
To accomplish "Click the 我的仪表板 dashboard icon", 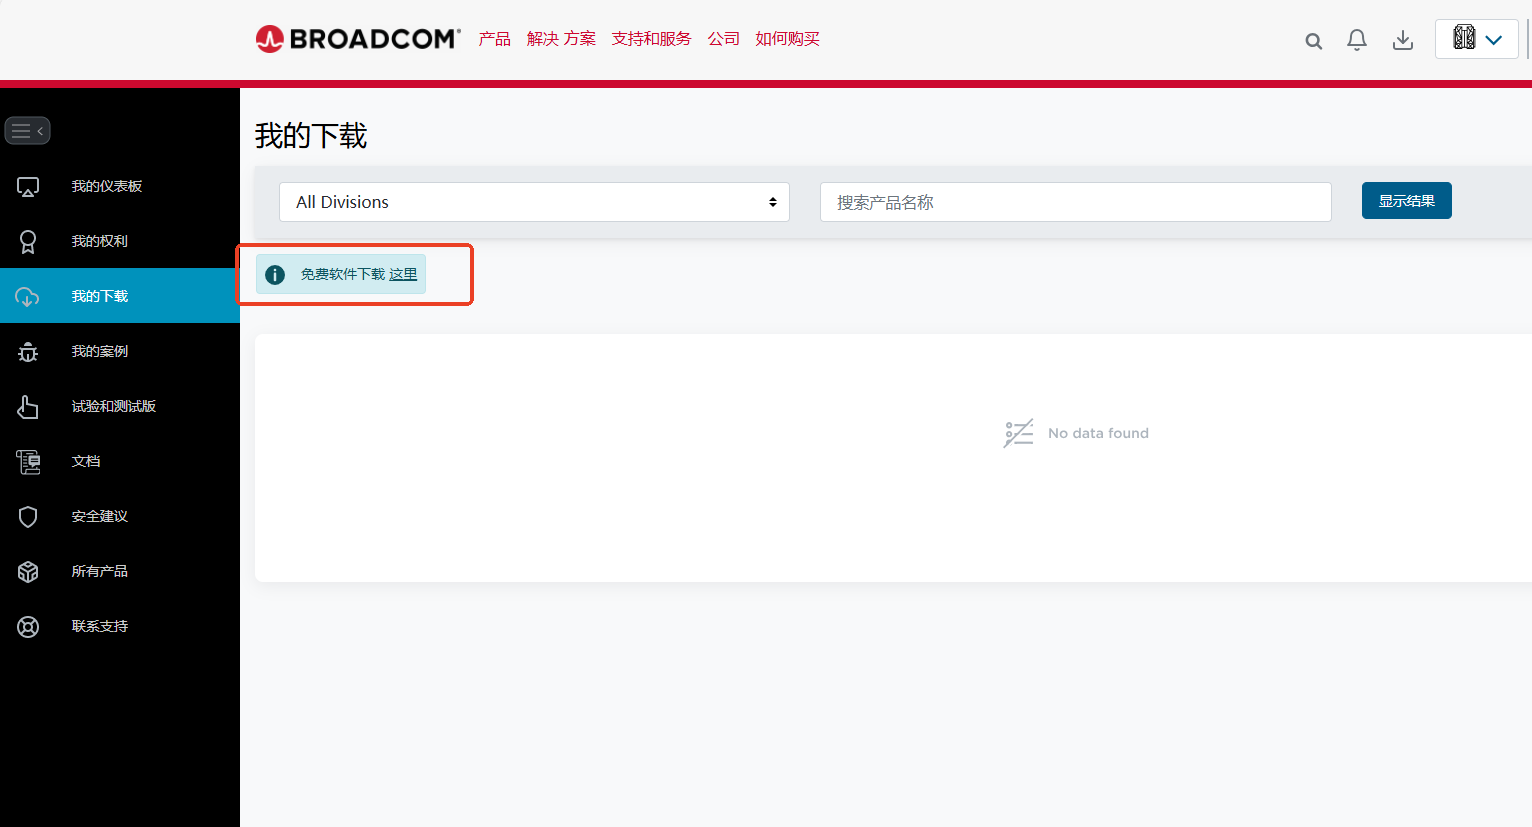I will click(x=28, y=187).
